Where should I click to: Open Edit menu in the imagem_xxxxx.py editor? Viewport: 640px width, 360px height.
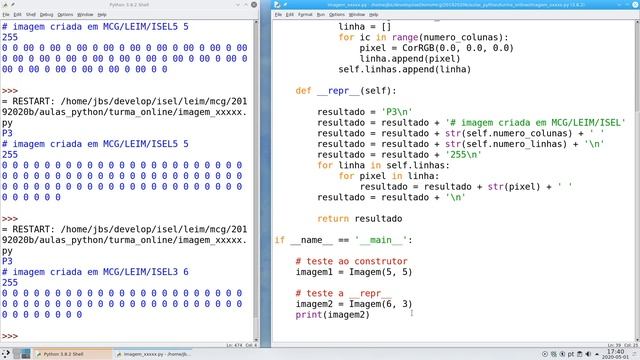point(290,15)
